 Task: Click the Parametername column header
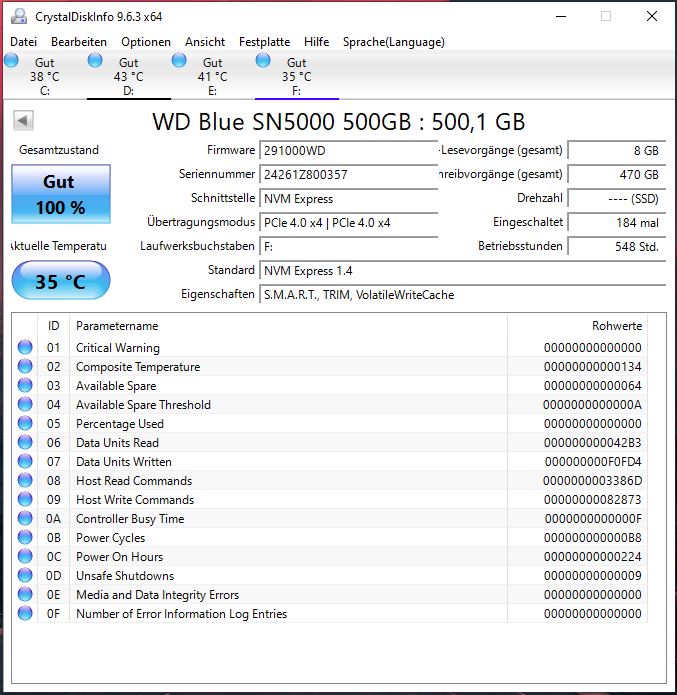pos(288,326)
